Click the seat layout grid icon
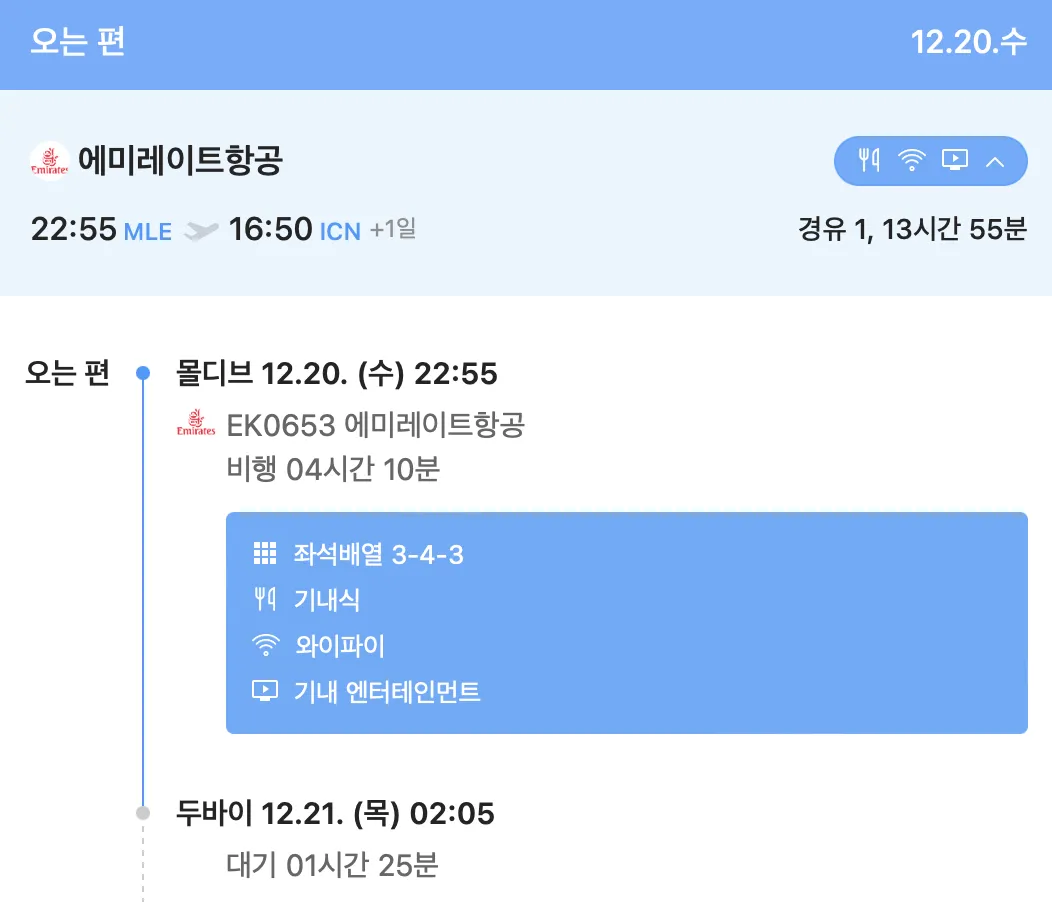The height and width of the screenshot is (902, 1052). click(264, 554)
